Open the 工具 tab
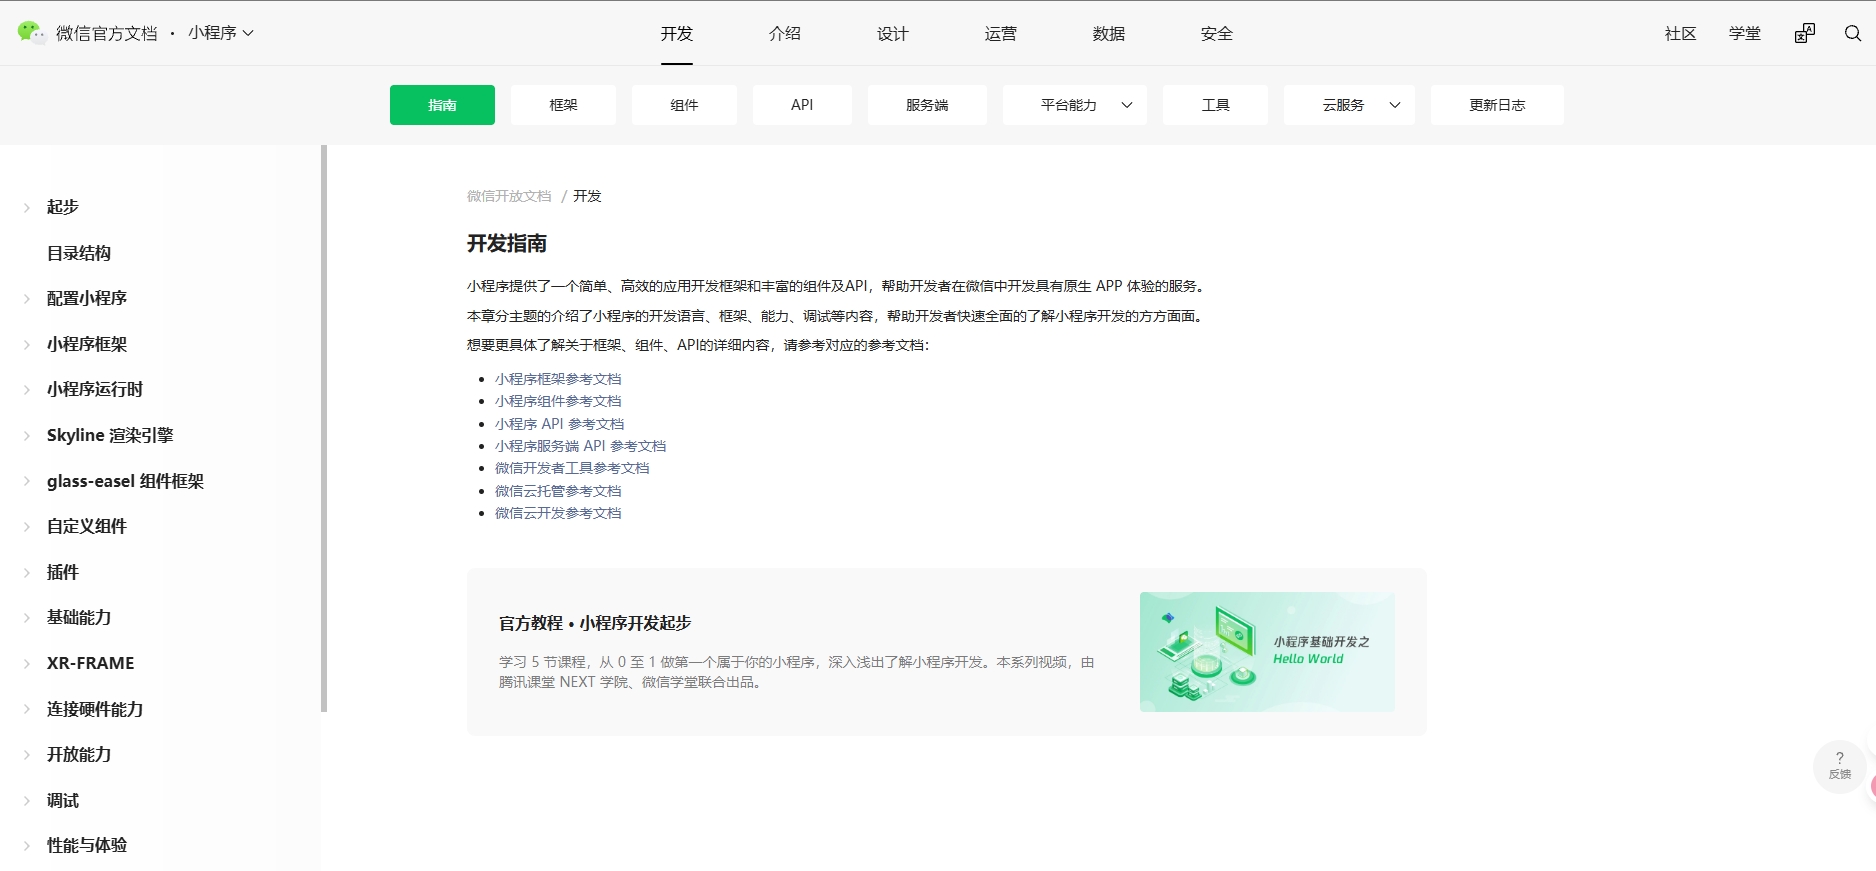Viewport: 1876px width, 871px height. 1215,105
